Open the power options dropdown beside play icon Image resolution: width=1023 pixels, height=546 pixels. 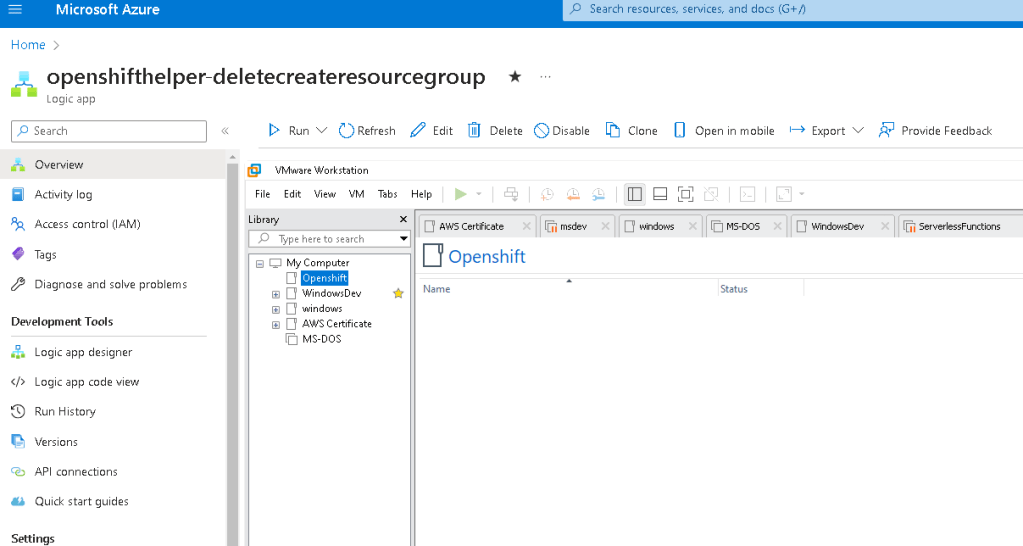point(479,194)
